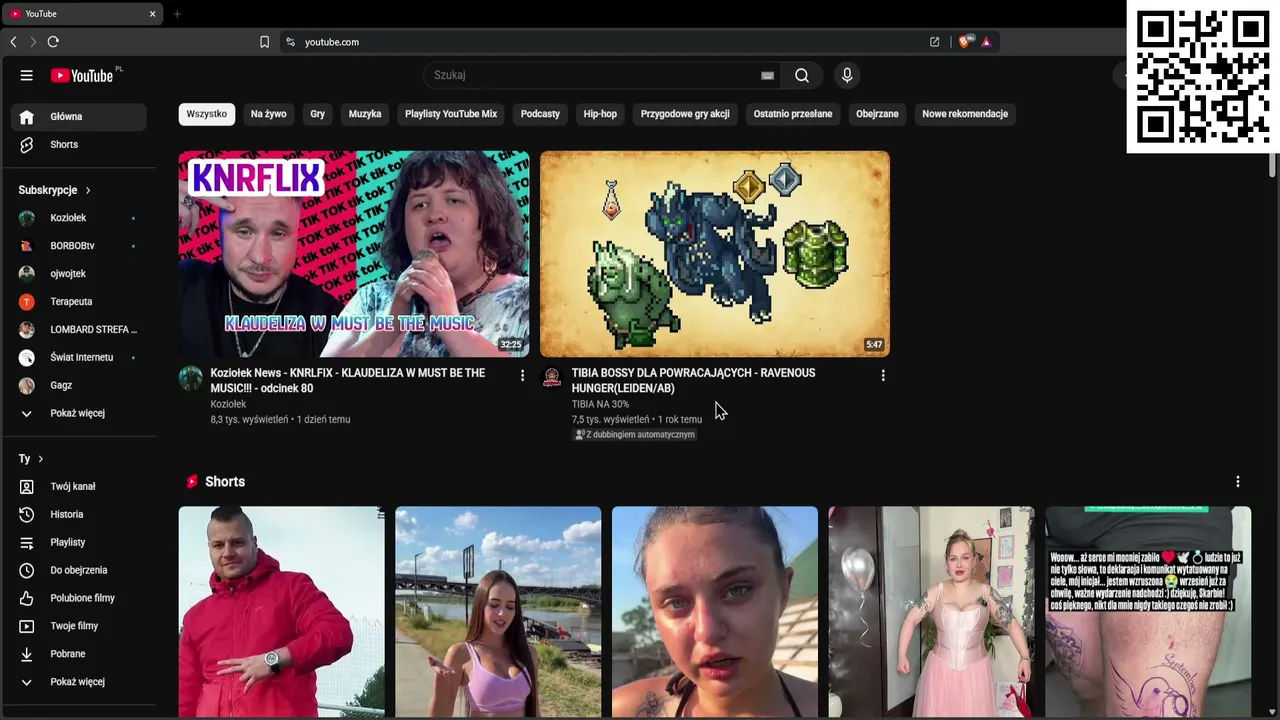Image resolution: width=1280 pixels, height=720 pixels.
Task: Open TIBIA BOSSY DLA POWRACAJĄCYCH video title
Action: pos(693,381)
